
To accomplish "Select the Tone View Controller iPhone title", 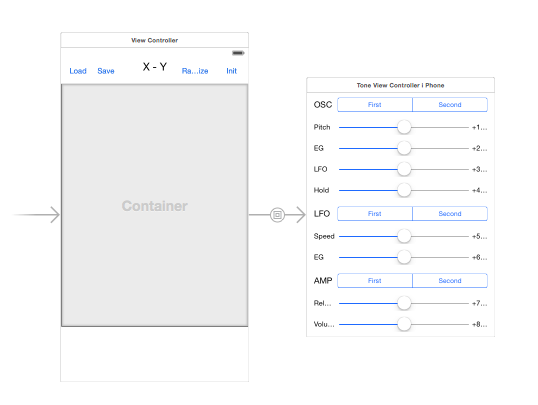I will 400,85.
